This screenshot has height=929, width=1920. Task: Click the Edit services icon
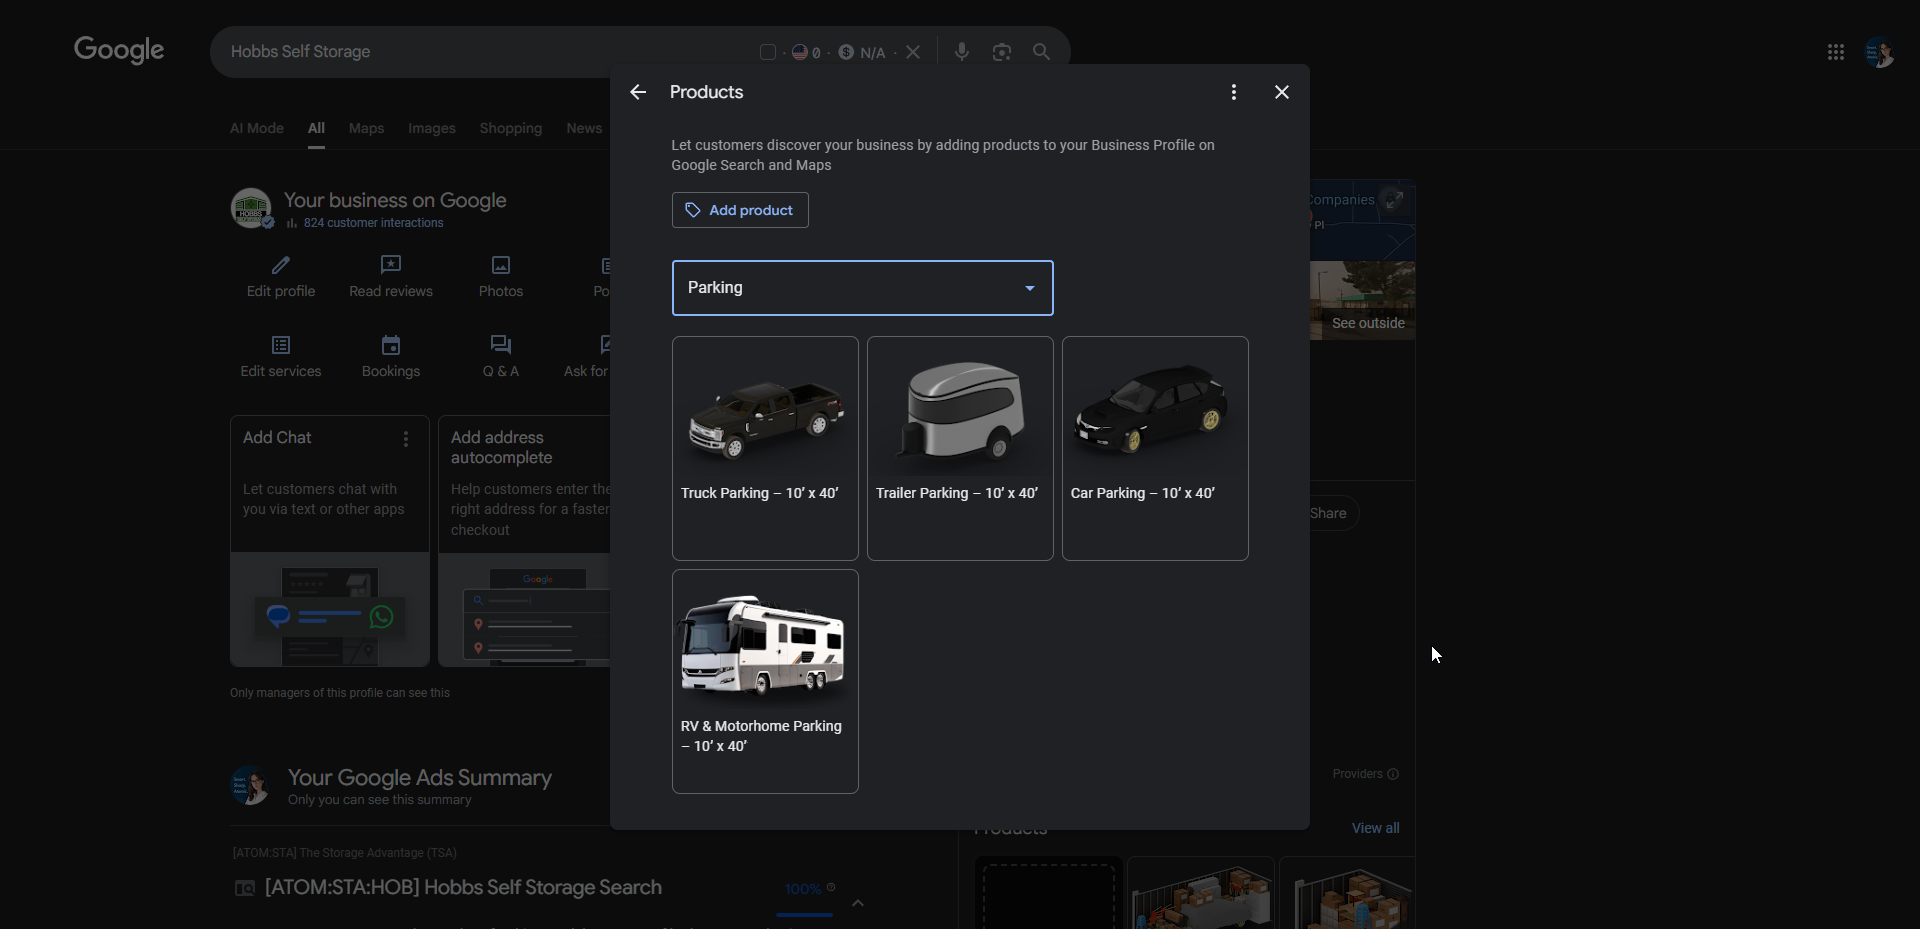(x=281, y=345)
